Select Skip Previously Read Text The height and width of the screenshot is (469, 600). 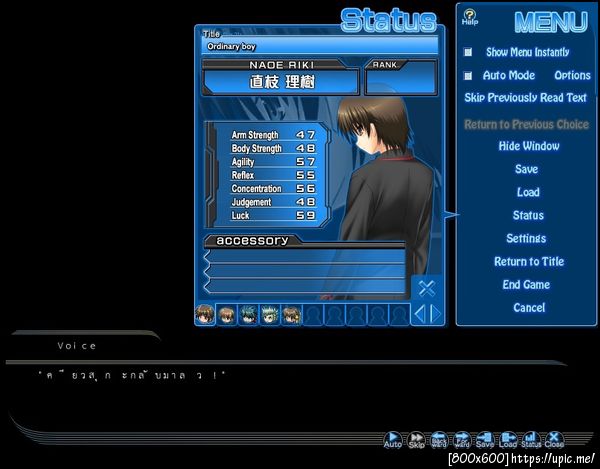[525, 98]
